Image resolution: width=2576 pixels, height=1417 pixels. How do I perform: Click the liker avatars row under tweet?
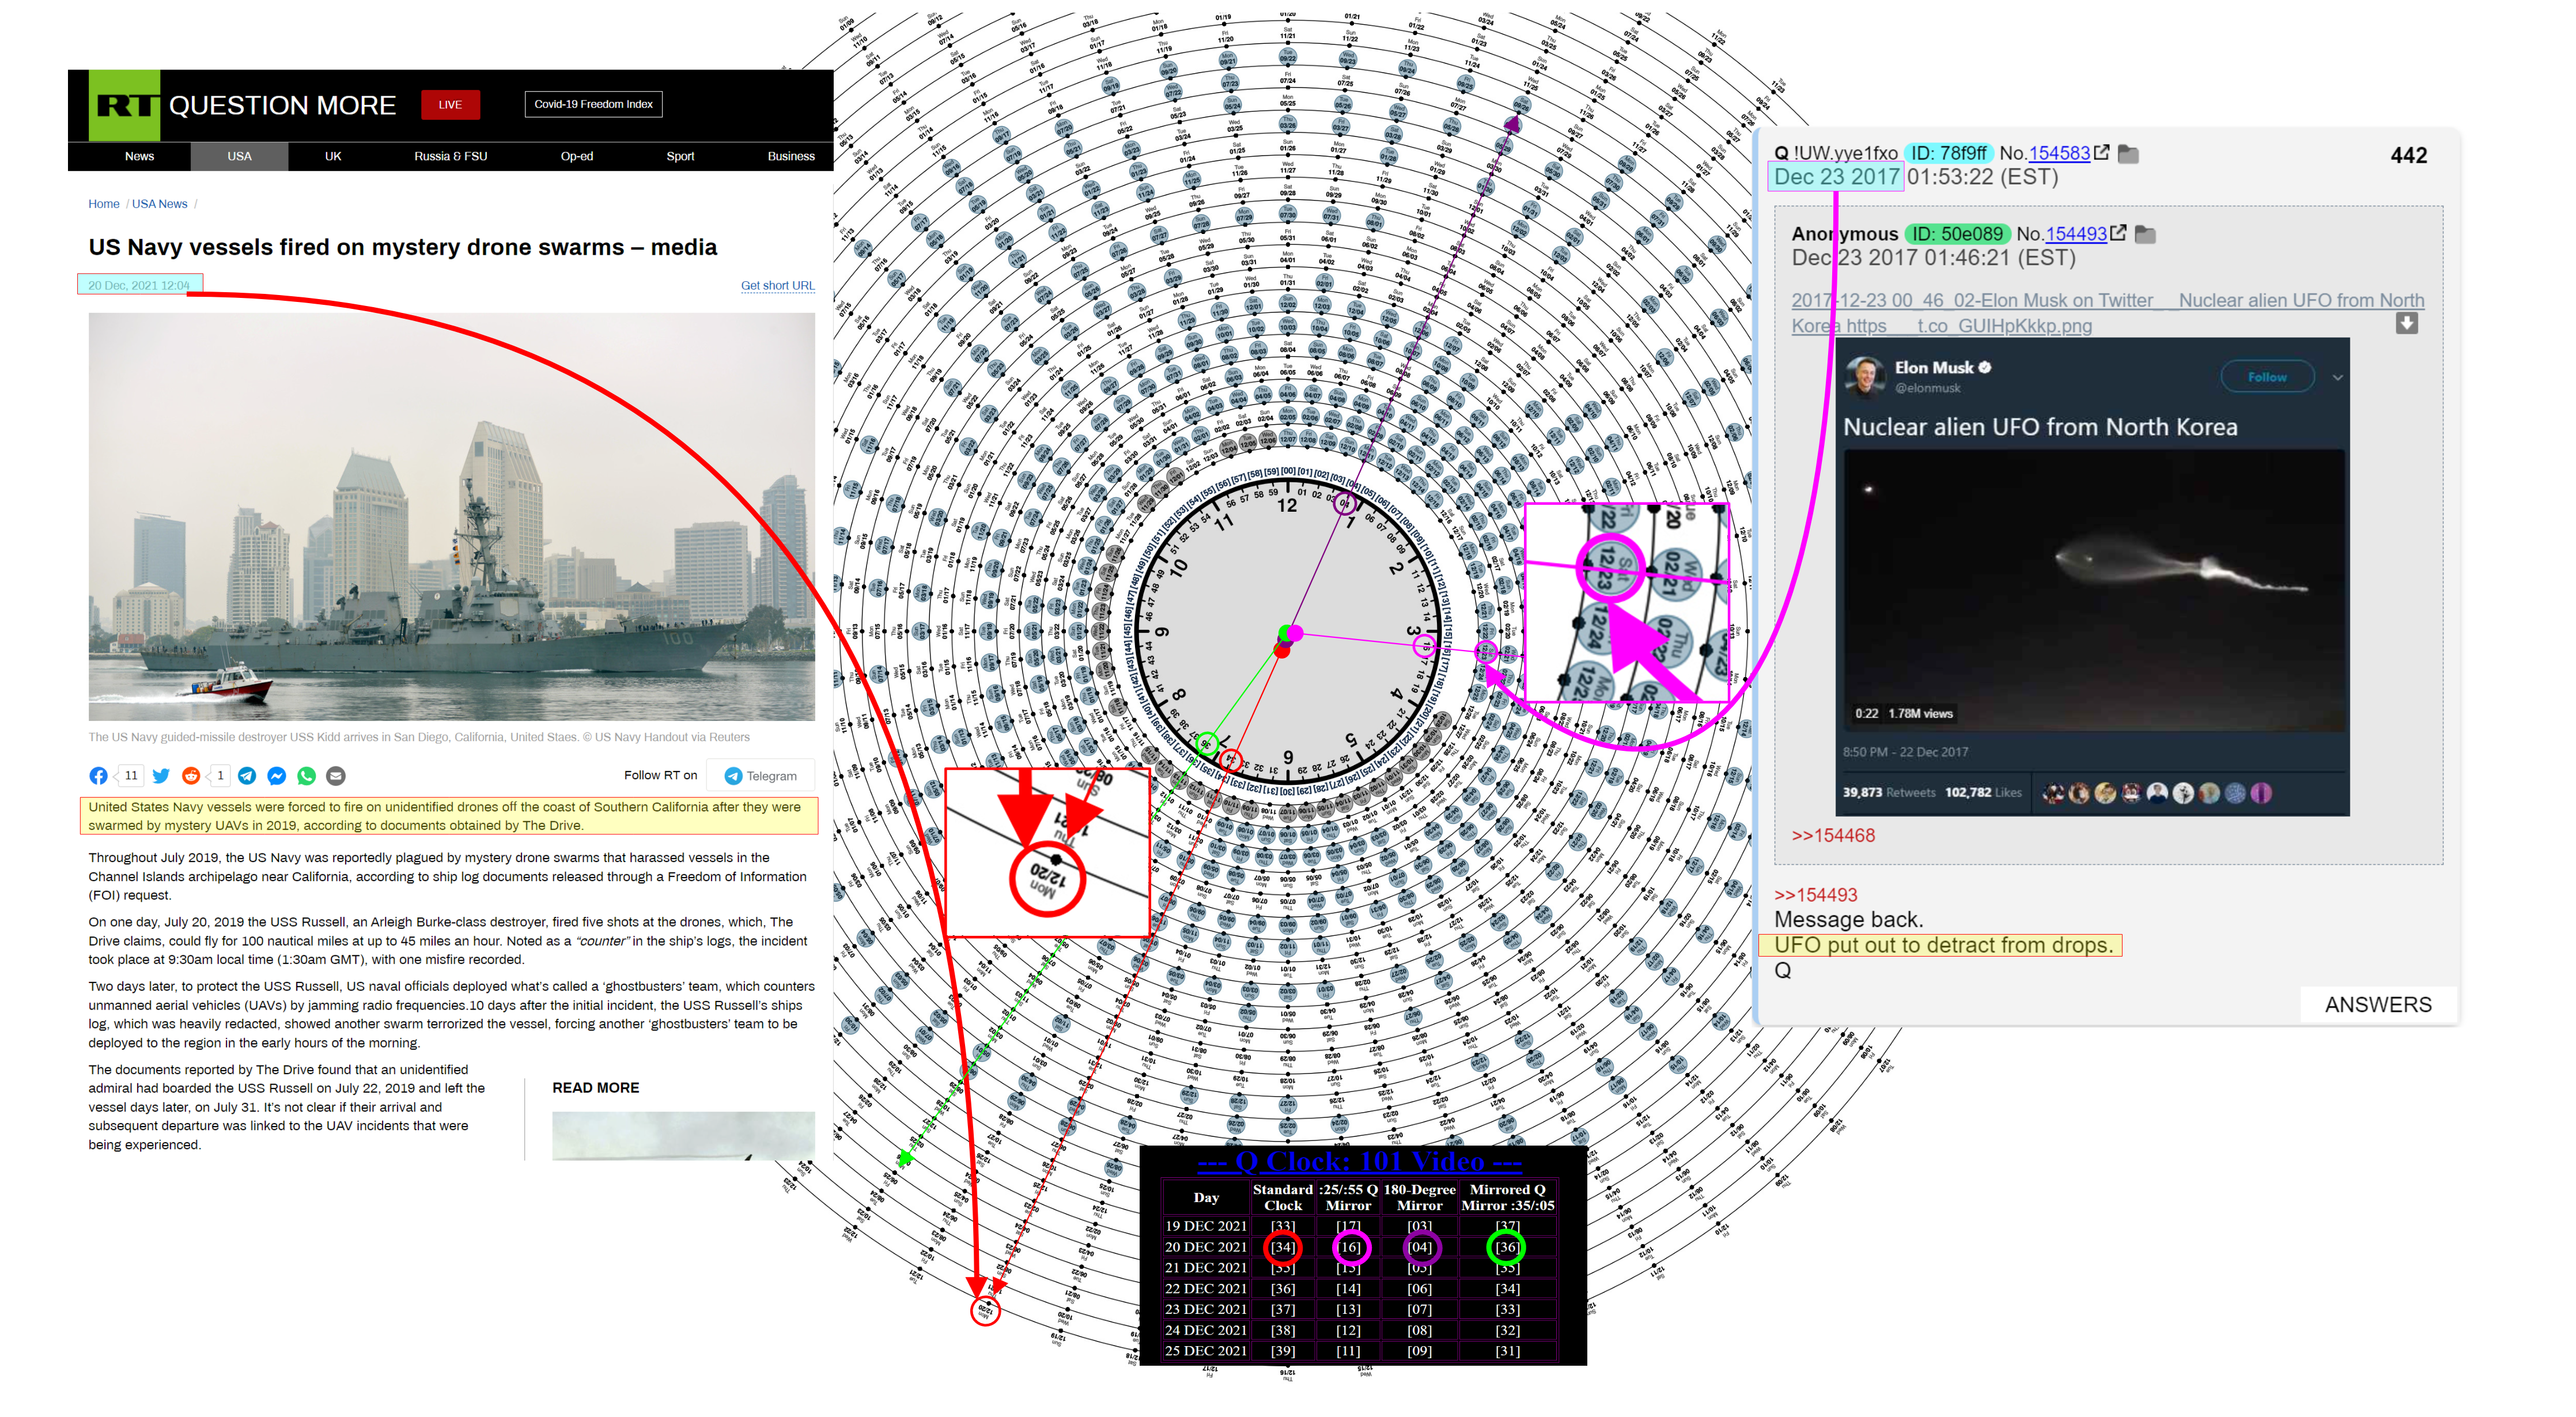(2157, 794)
